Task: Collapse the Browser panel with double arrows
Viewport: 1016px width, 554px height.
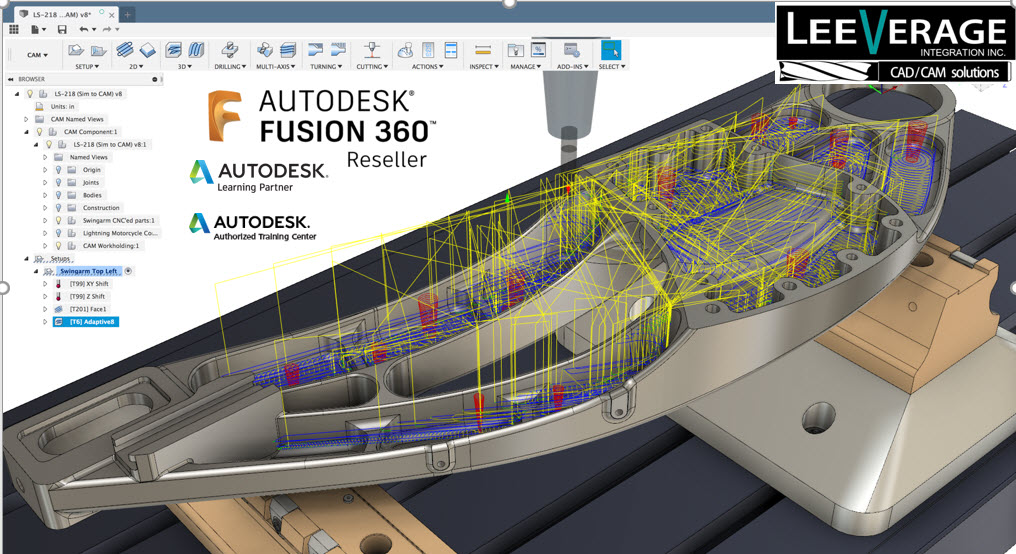Action: tap(10, 79)
